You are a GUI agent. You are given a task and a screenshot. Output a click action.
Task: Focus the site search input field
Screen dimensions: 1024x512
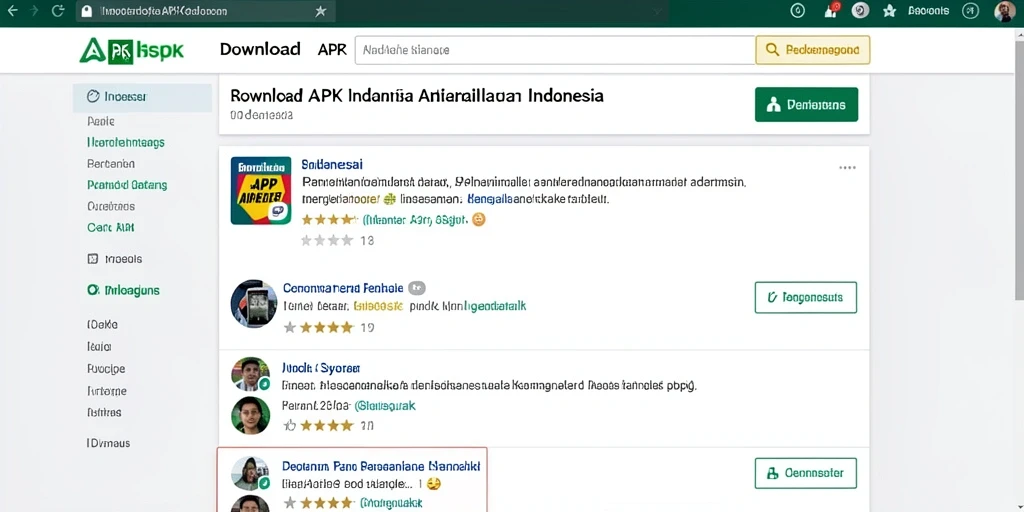pyautogui.click(x=555, y=50)
